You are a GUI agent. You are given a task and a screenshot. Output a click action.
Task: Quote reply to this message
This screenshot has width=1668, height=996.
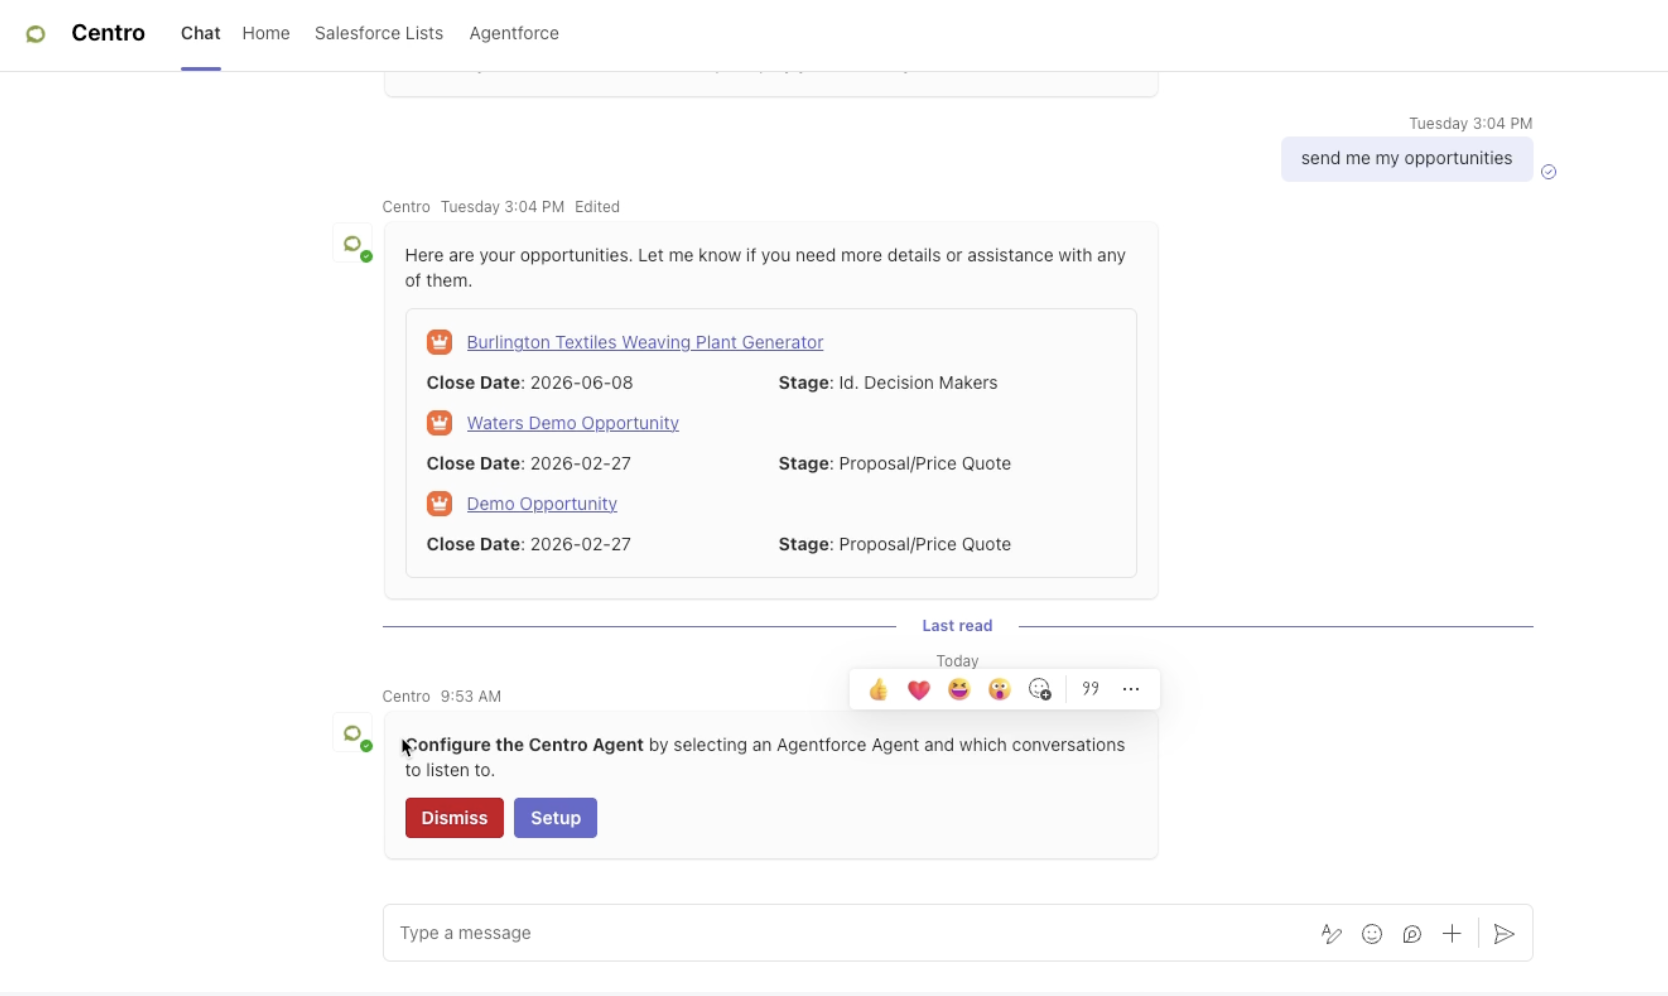[x=1091, y=688]
